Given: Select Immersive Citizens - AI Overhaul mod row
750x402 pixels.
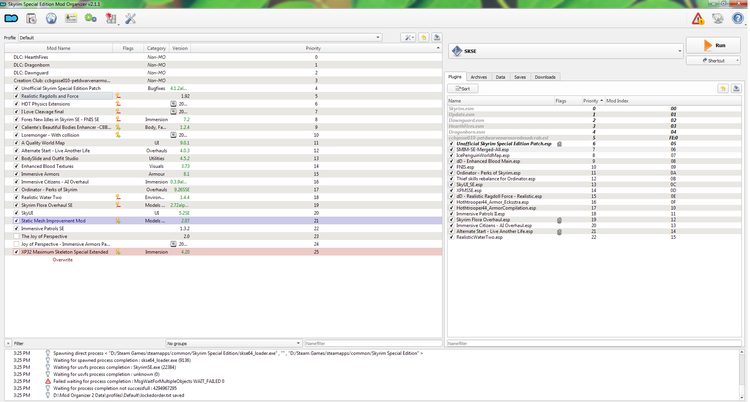Looking at the screenshot, I should tap(223, 182).
